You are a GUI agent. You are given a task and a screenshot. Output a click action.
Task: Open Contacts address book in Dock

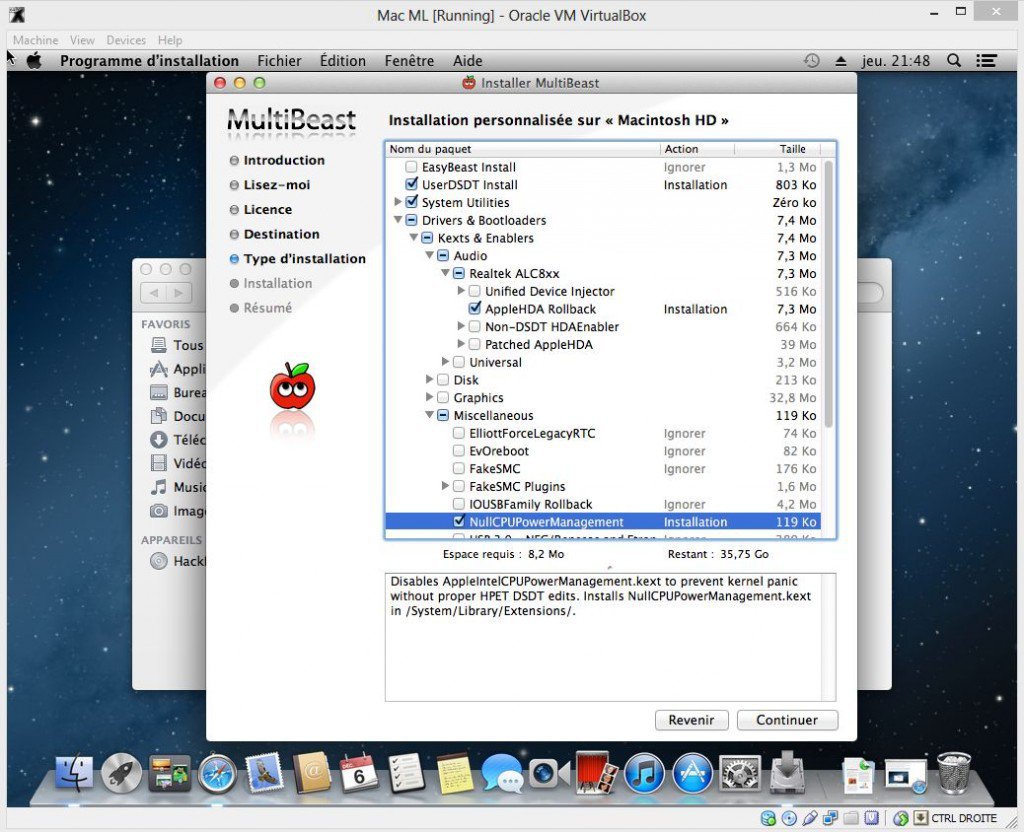(312, 775)
